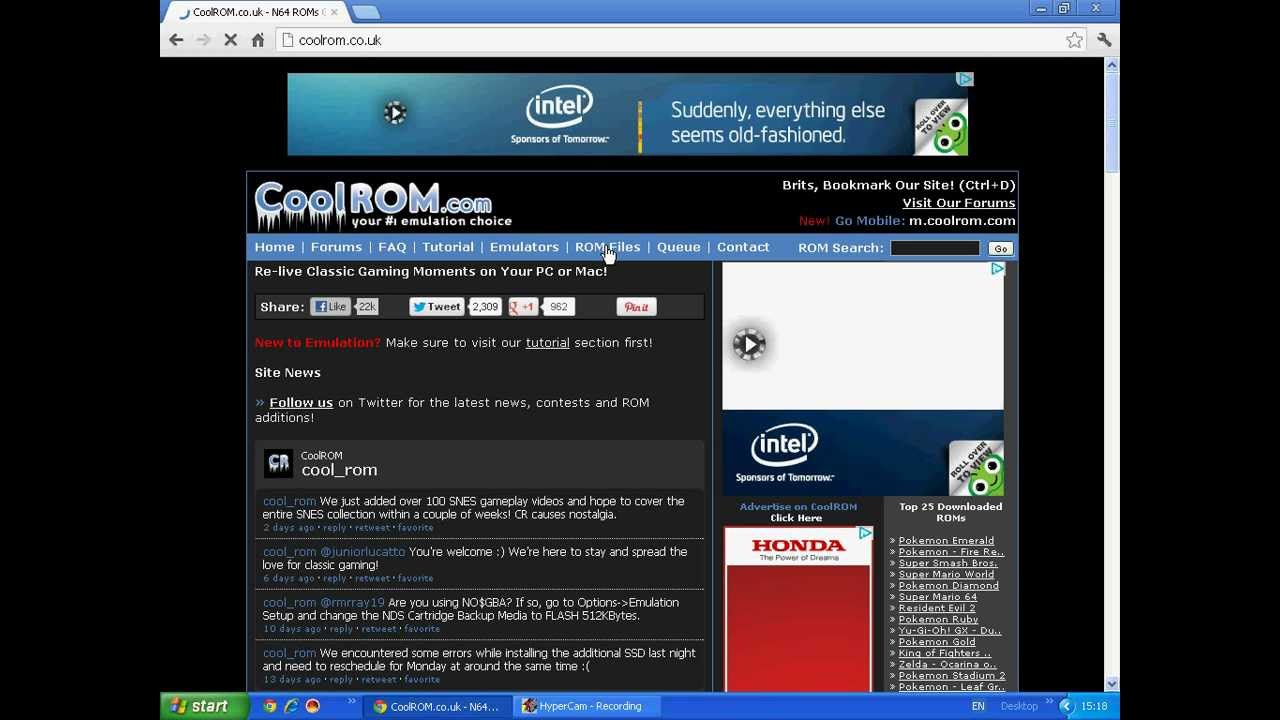Image resolution: width=1280 pixels, height=720 pixels.
Task: Click the browser Forward arrow
Action: [x=203, y=40]
